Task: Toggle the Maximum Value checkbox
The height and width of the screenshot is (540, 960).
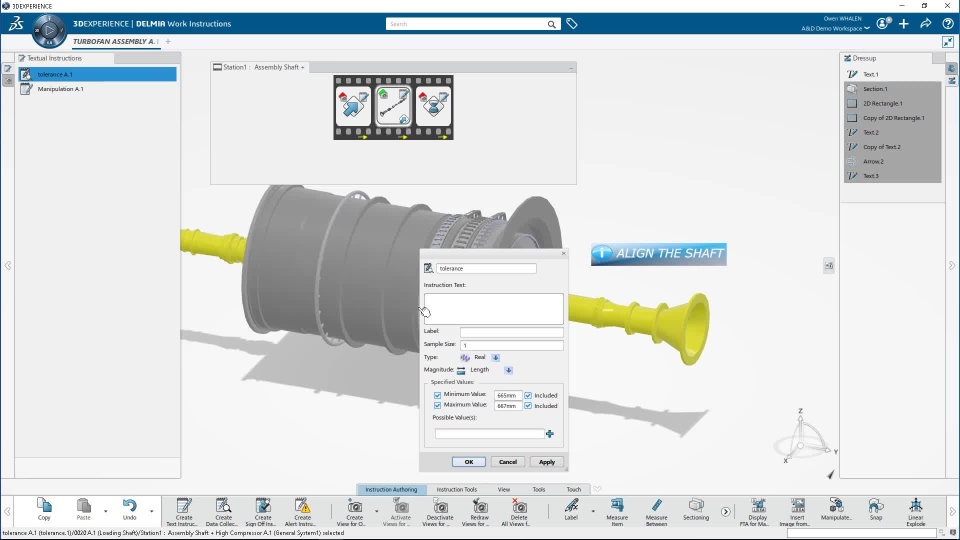Action: [437, 406]
